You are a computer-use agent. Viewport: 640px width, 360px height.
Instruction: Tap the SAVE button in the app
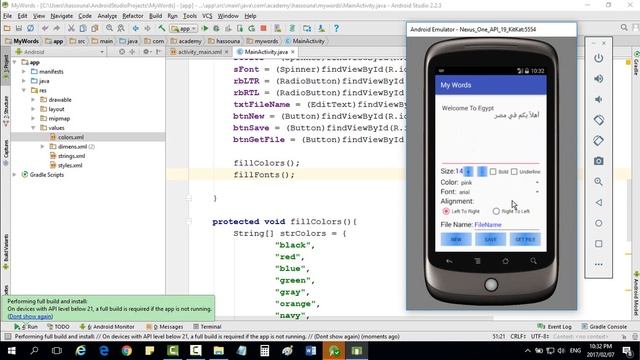click(490, 239)
